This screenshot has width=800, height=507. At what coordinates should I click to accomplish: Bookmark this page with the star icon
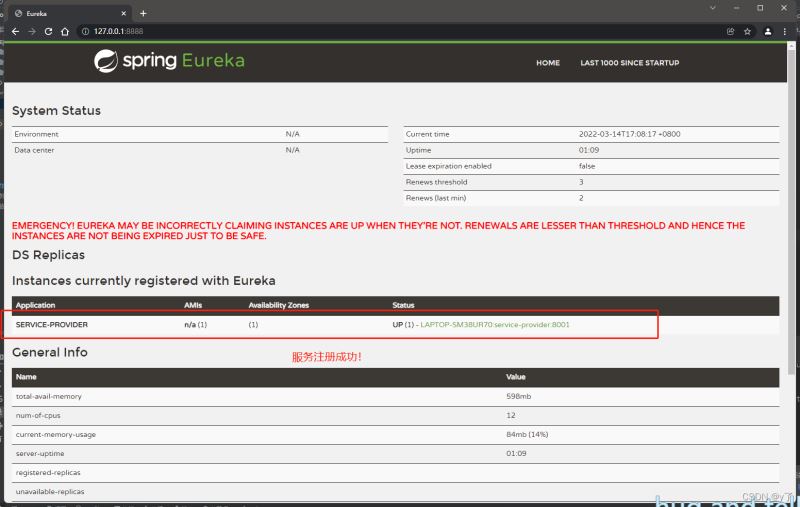pos(747,31)
